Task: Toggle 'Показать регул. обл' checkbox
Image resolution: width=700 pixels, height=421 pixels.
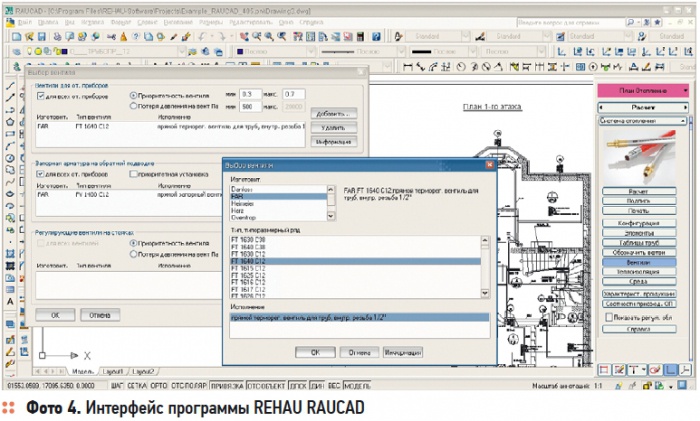Action: pos(608,318)
